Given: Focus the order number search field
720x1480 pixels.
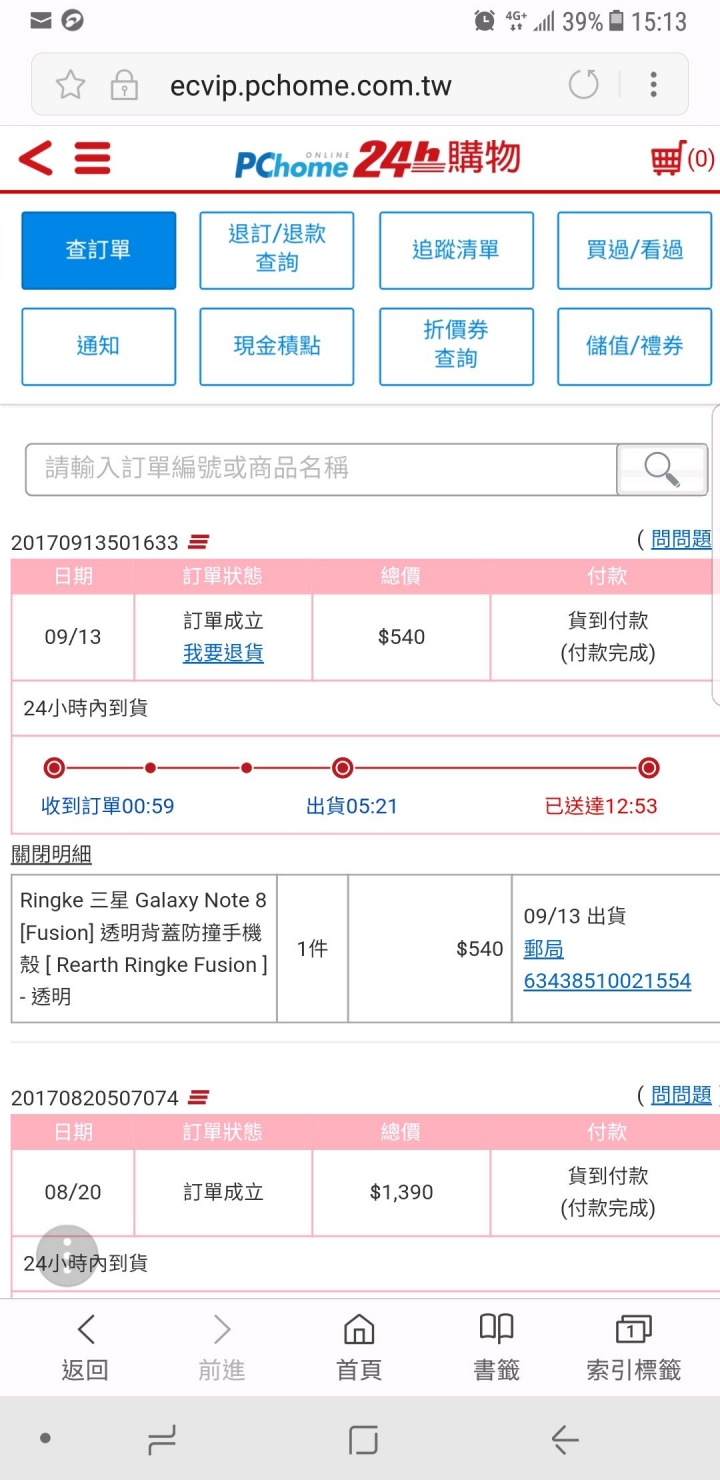Looking at the screenshot, I should 321,469.
